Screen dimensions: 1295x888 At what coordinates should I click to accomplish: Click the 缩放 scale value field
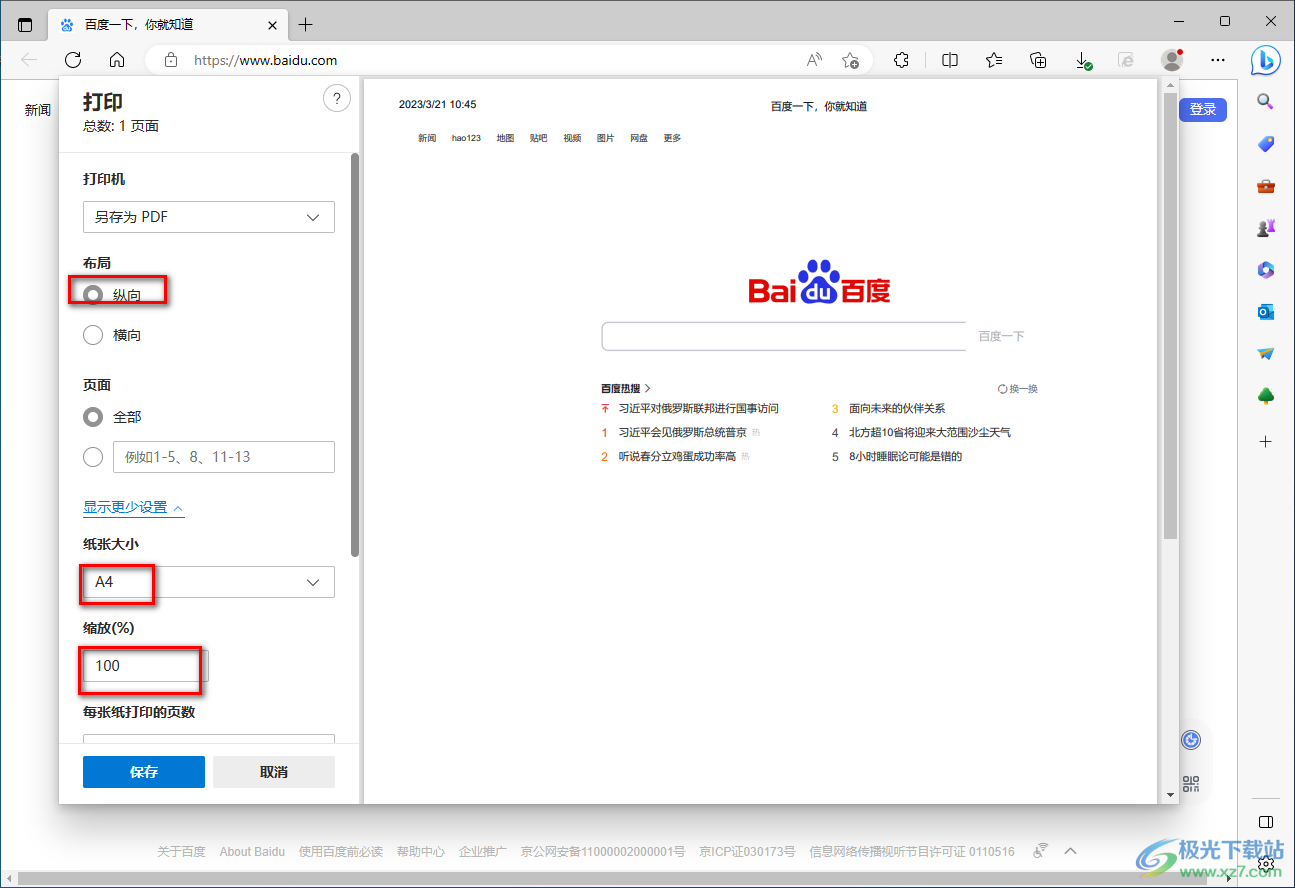[x=146, y=666]
